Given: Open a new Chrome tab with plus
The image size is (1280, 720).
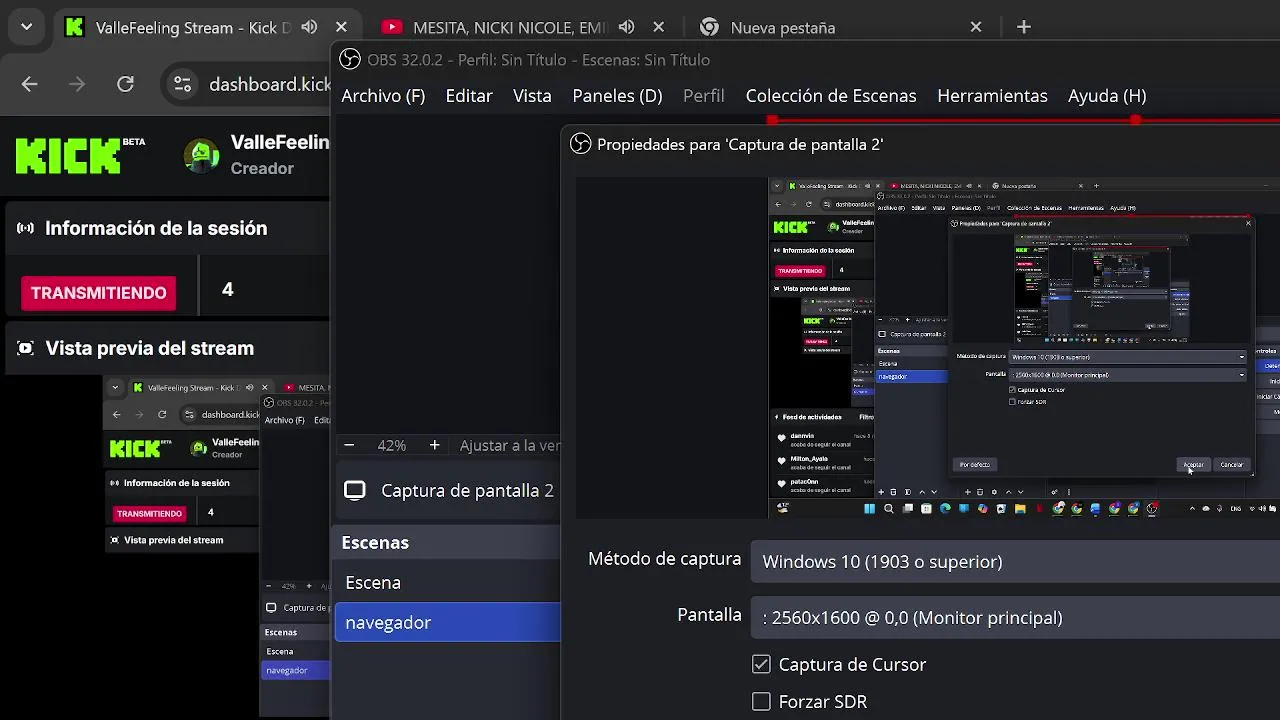Looking at the screenshot, I should (1023, 27).
